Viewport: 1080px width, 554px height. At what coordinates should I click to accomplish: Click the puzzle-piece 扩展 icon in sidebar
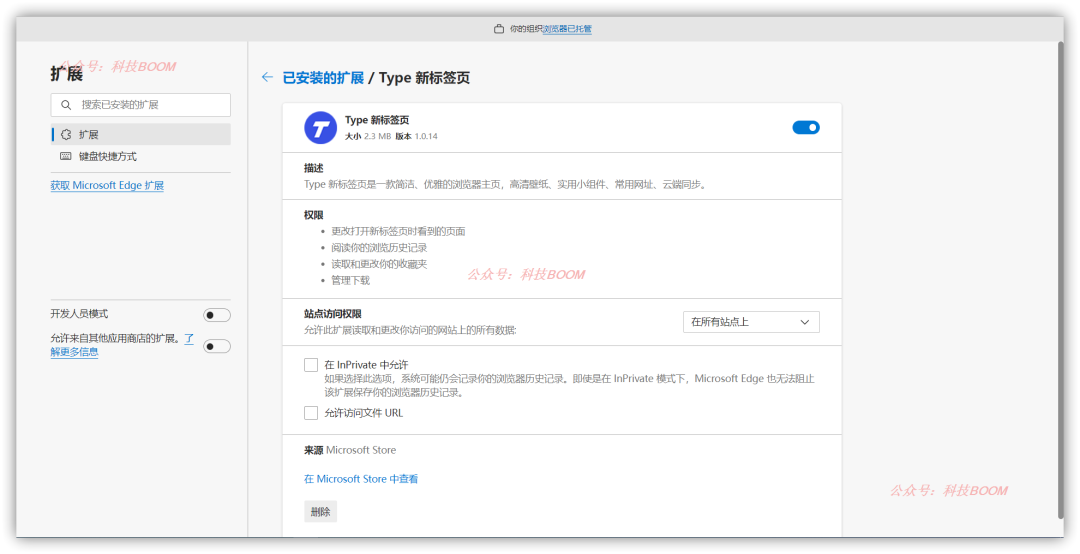coord(66,134)
